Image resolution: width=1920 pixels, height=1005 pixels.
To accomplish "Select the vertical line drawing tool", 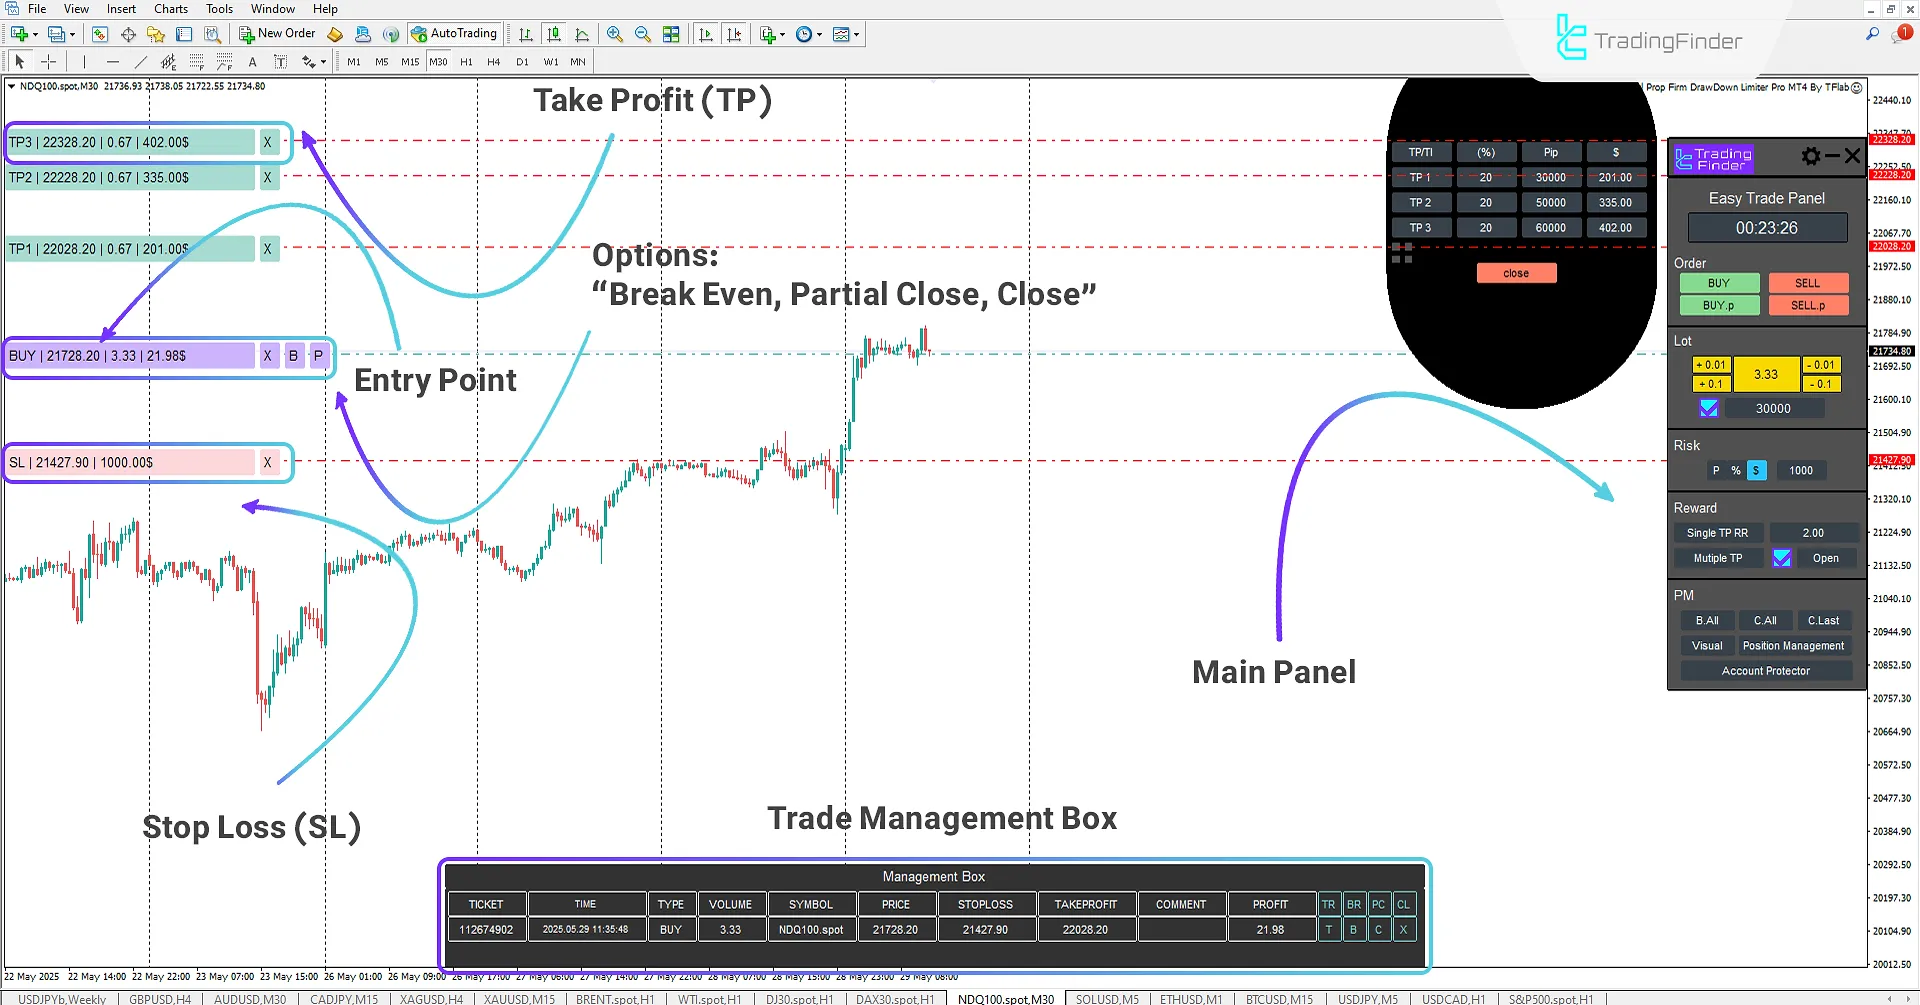I will click(84, 62).
